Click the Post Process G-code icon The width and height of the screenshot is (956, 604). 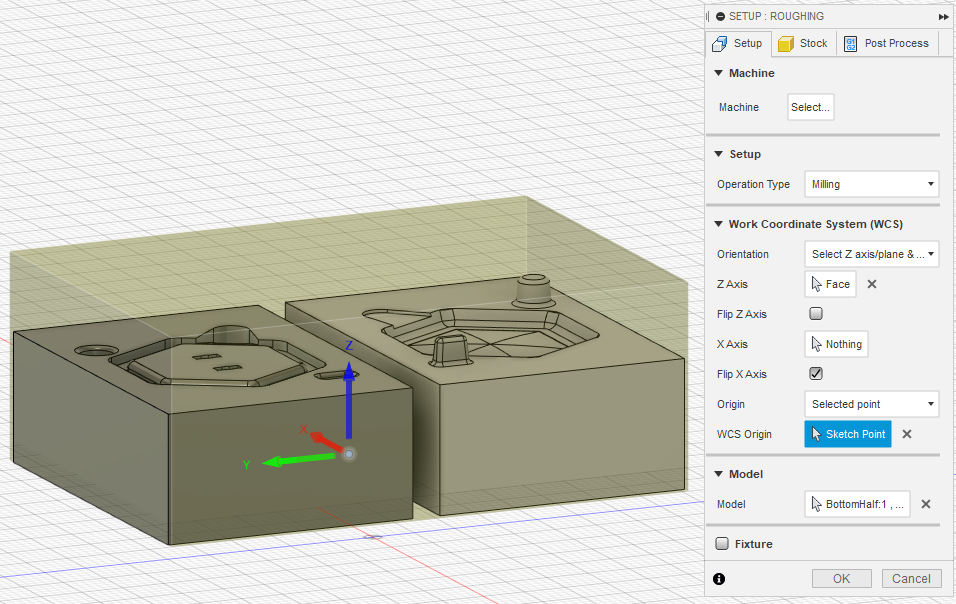click(x=851, y=44)
